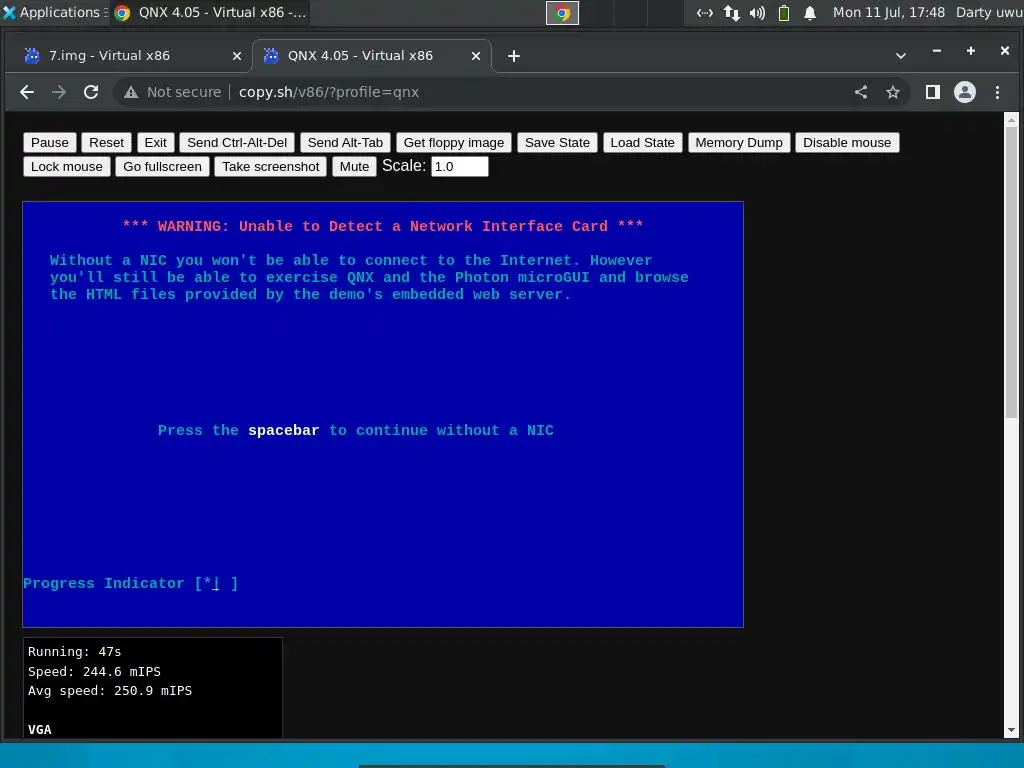1024x768 pixels.
Task: Maximize the Chrome window
Action: 971,50
